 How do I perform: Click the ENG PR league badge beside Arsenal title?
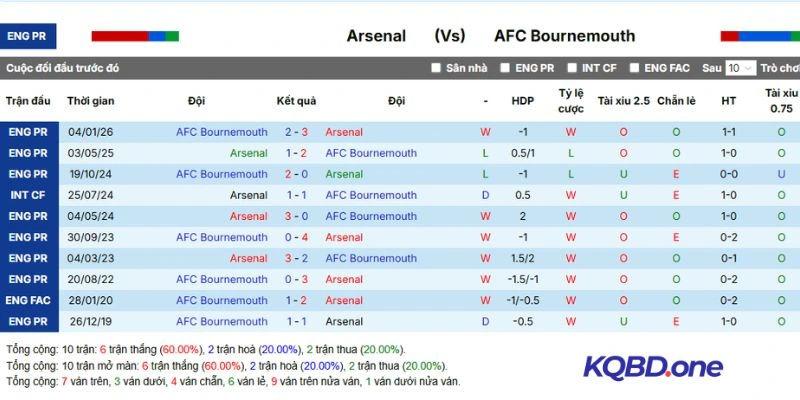[x=28, y=36]
